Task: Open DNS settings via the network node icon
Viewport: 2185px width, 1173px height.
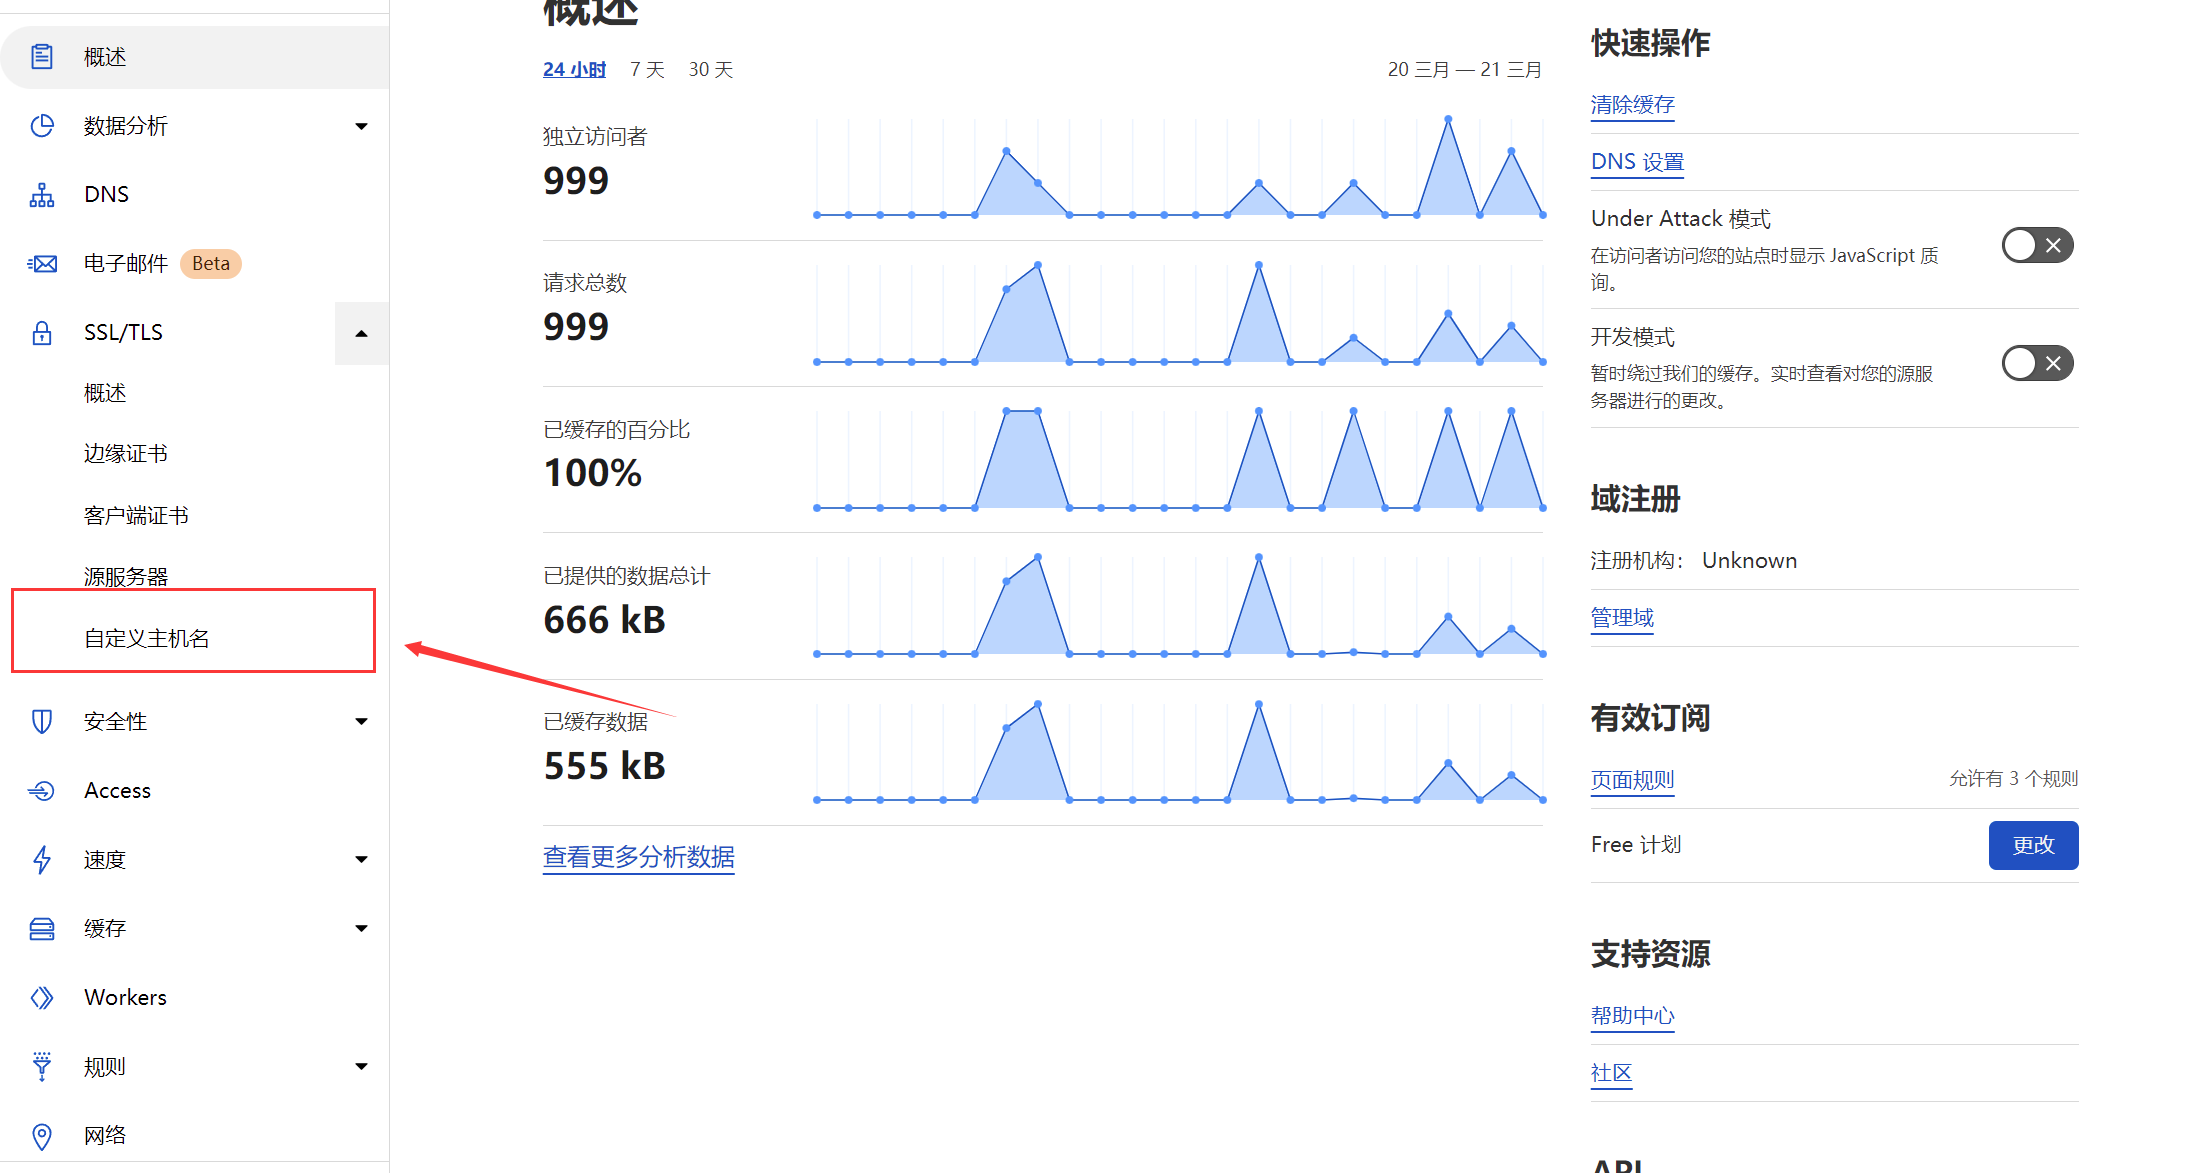Action: (x=41, y=194)
